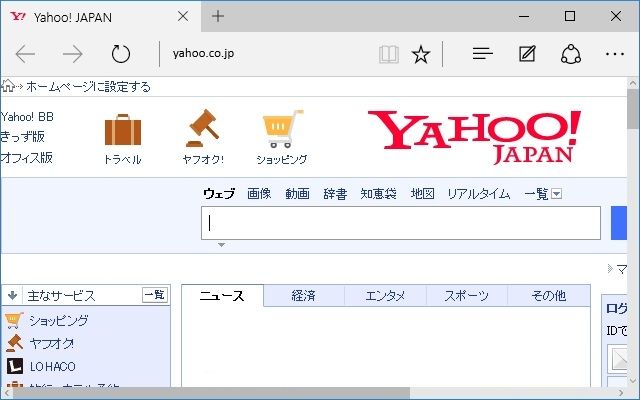The height and width of the screenshot is (400, 640).
Task: Click the blue search button
Action: coord(619,223)
